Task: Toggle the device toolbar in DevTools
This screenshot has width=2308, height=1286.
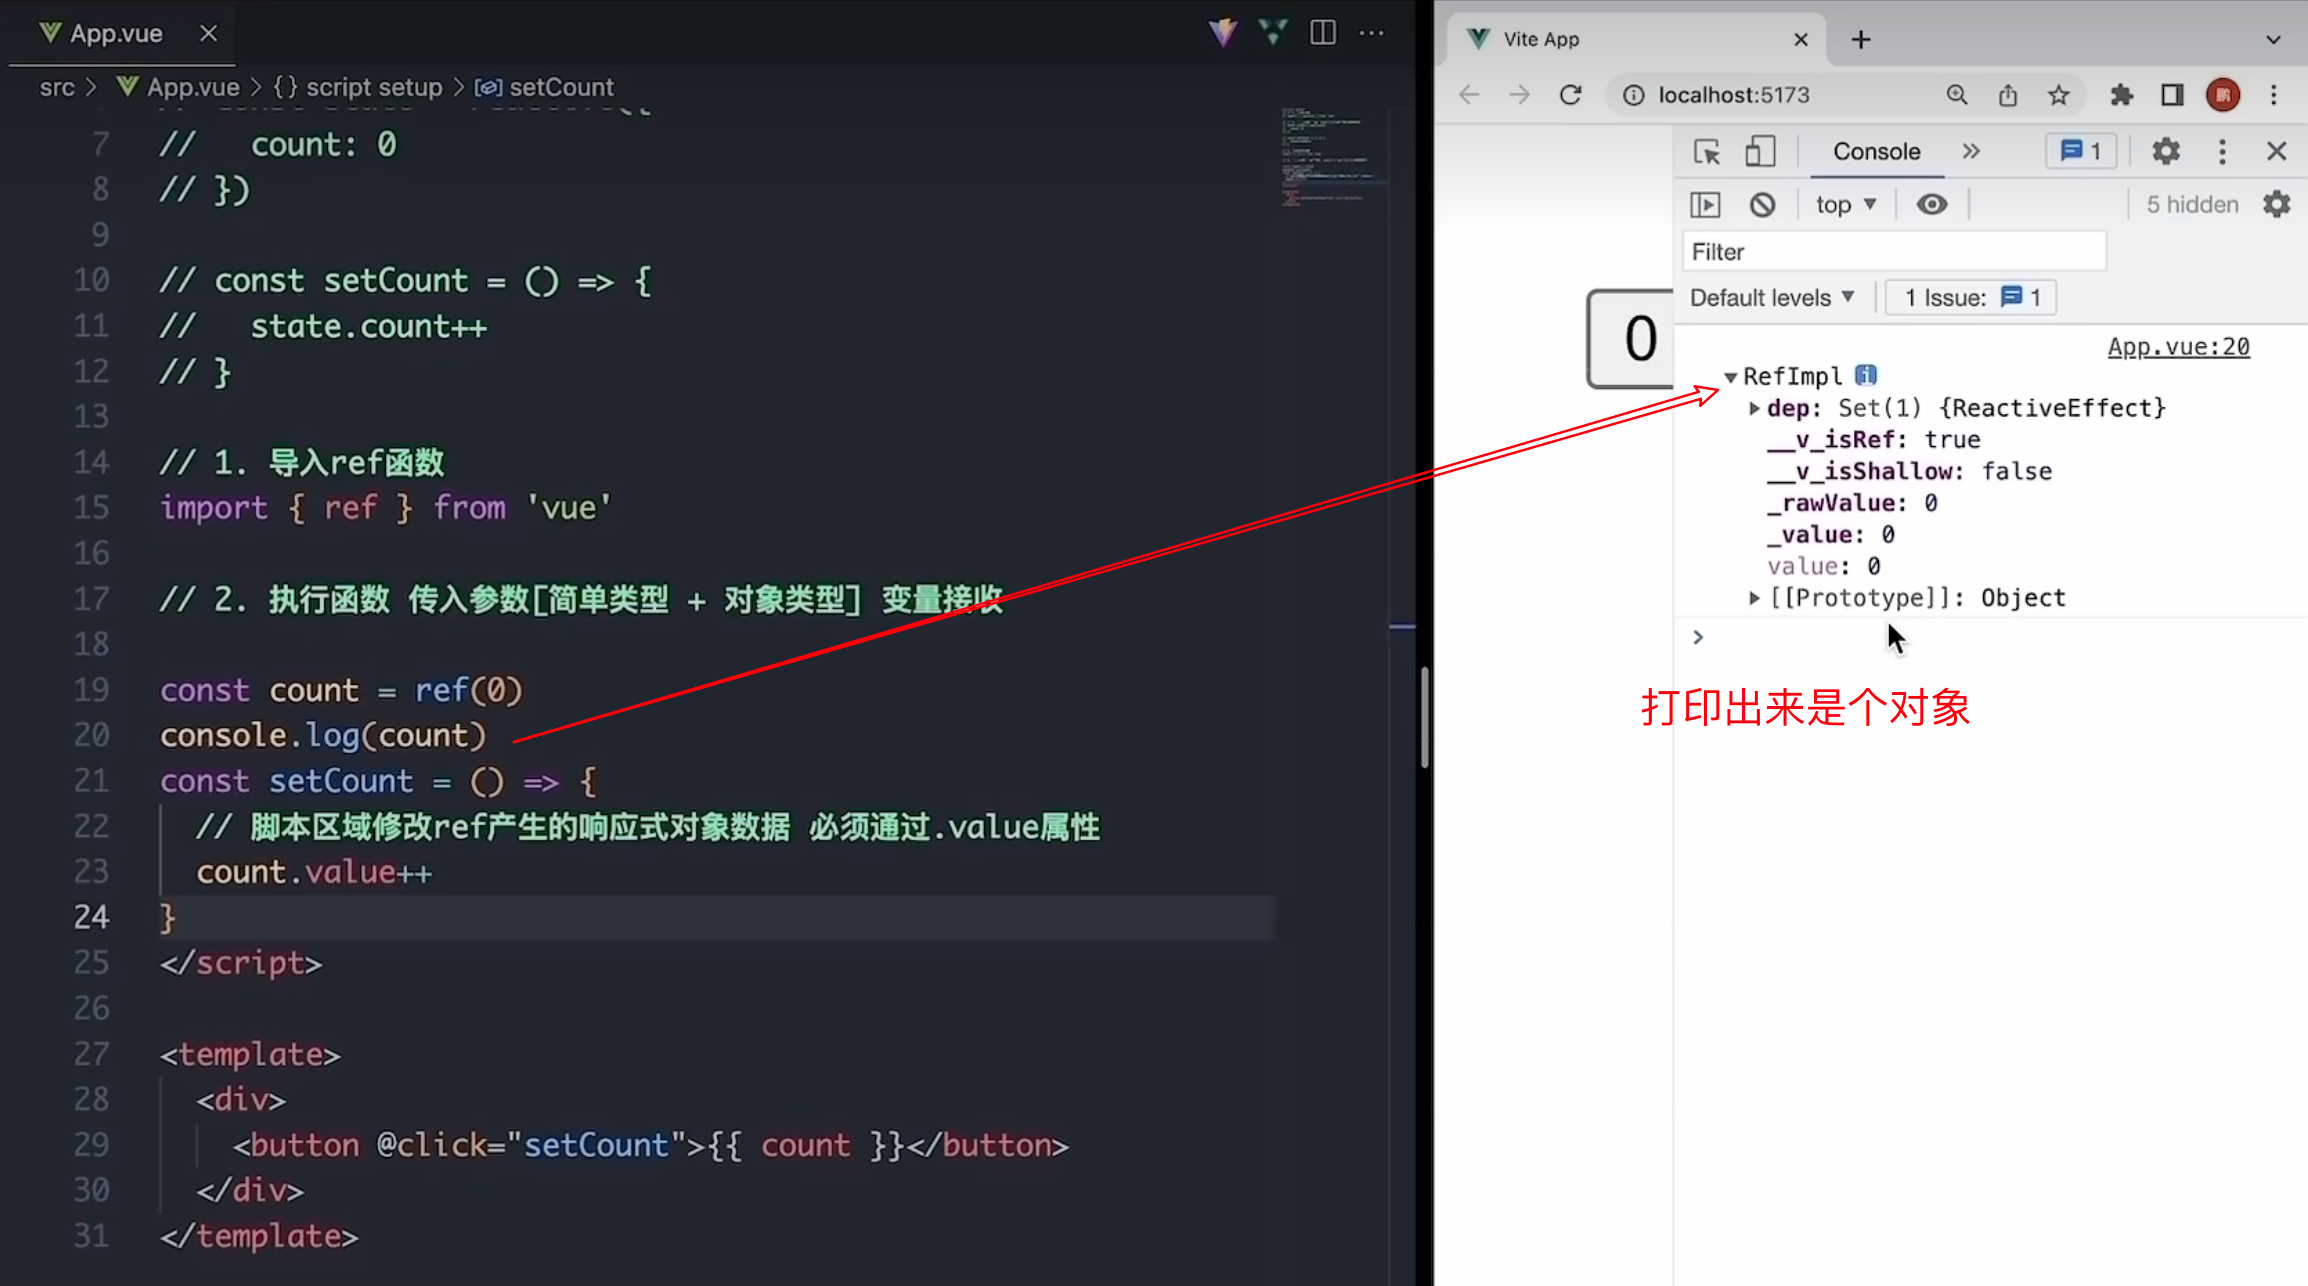Action: [1760, 151]
